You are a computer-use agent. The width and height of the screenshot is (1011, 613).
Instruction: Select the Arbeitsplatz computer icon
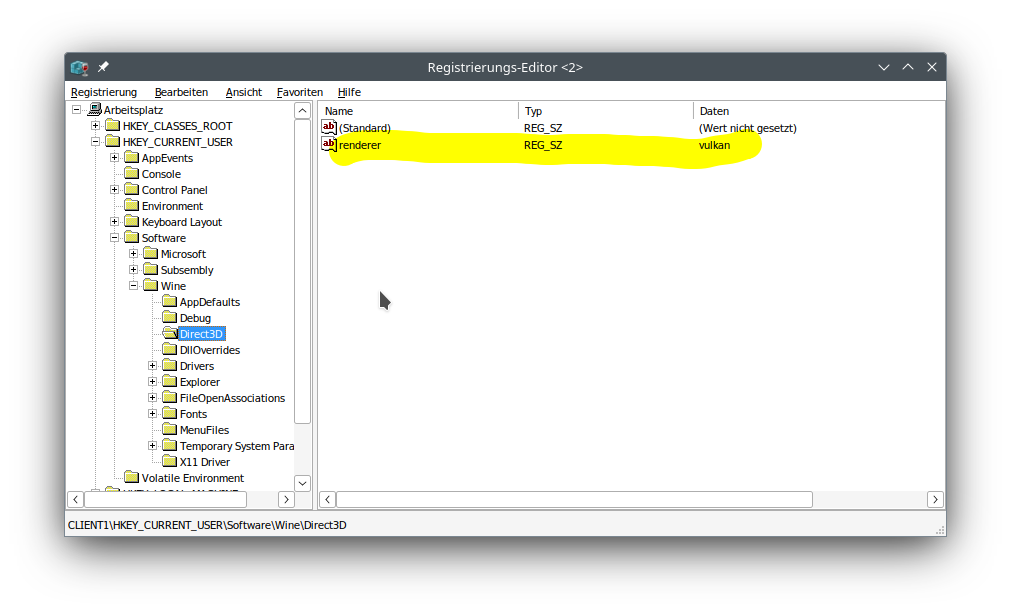point(94,110)
